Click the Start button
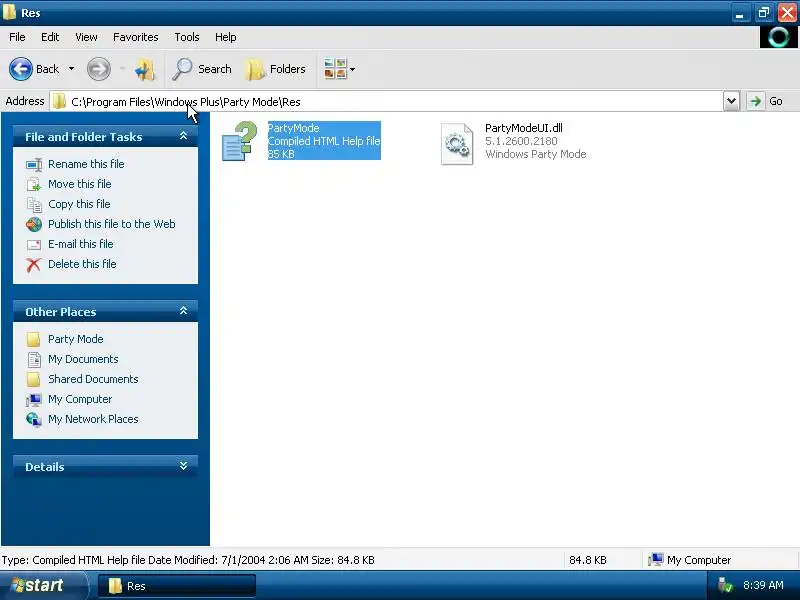 click(x=44, y=585)
